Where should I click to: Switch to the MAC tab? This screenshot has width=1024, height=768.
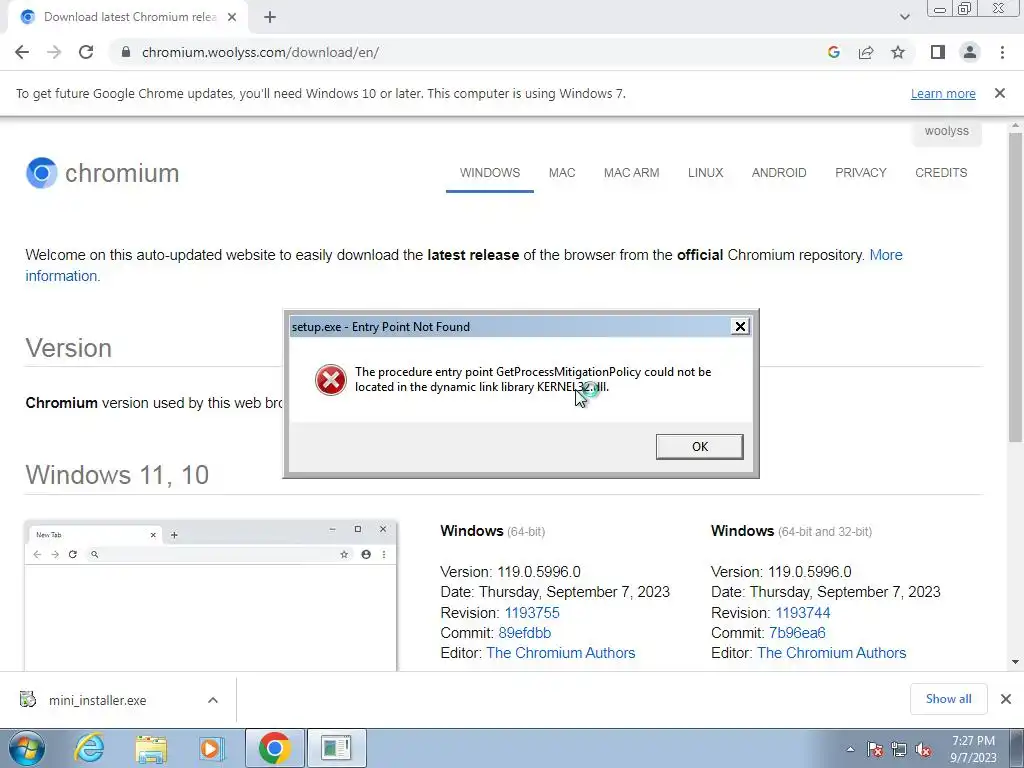562,173
